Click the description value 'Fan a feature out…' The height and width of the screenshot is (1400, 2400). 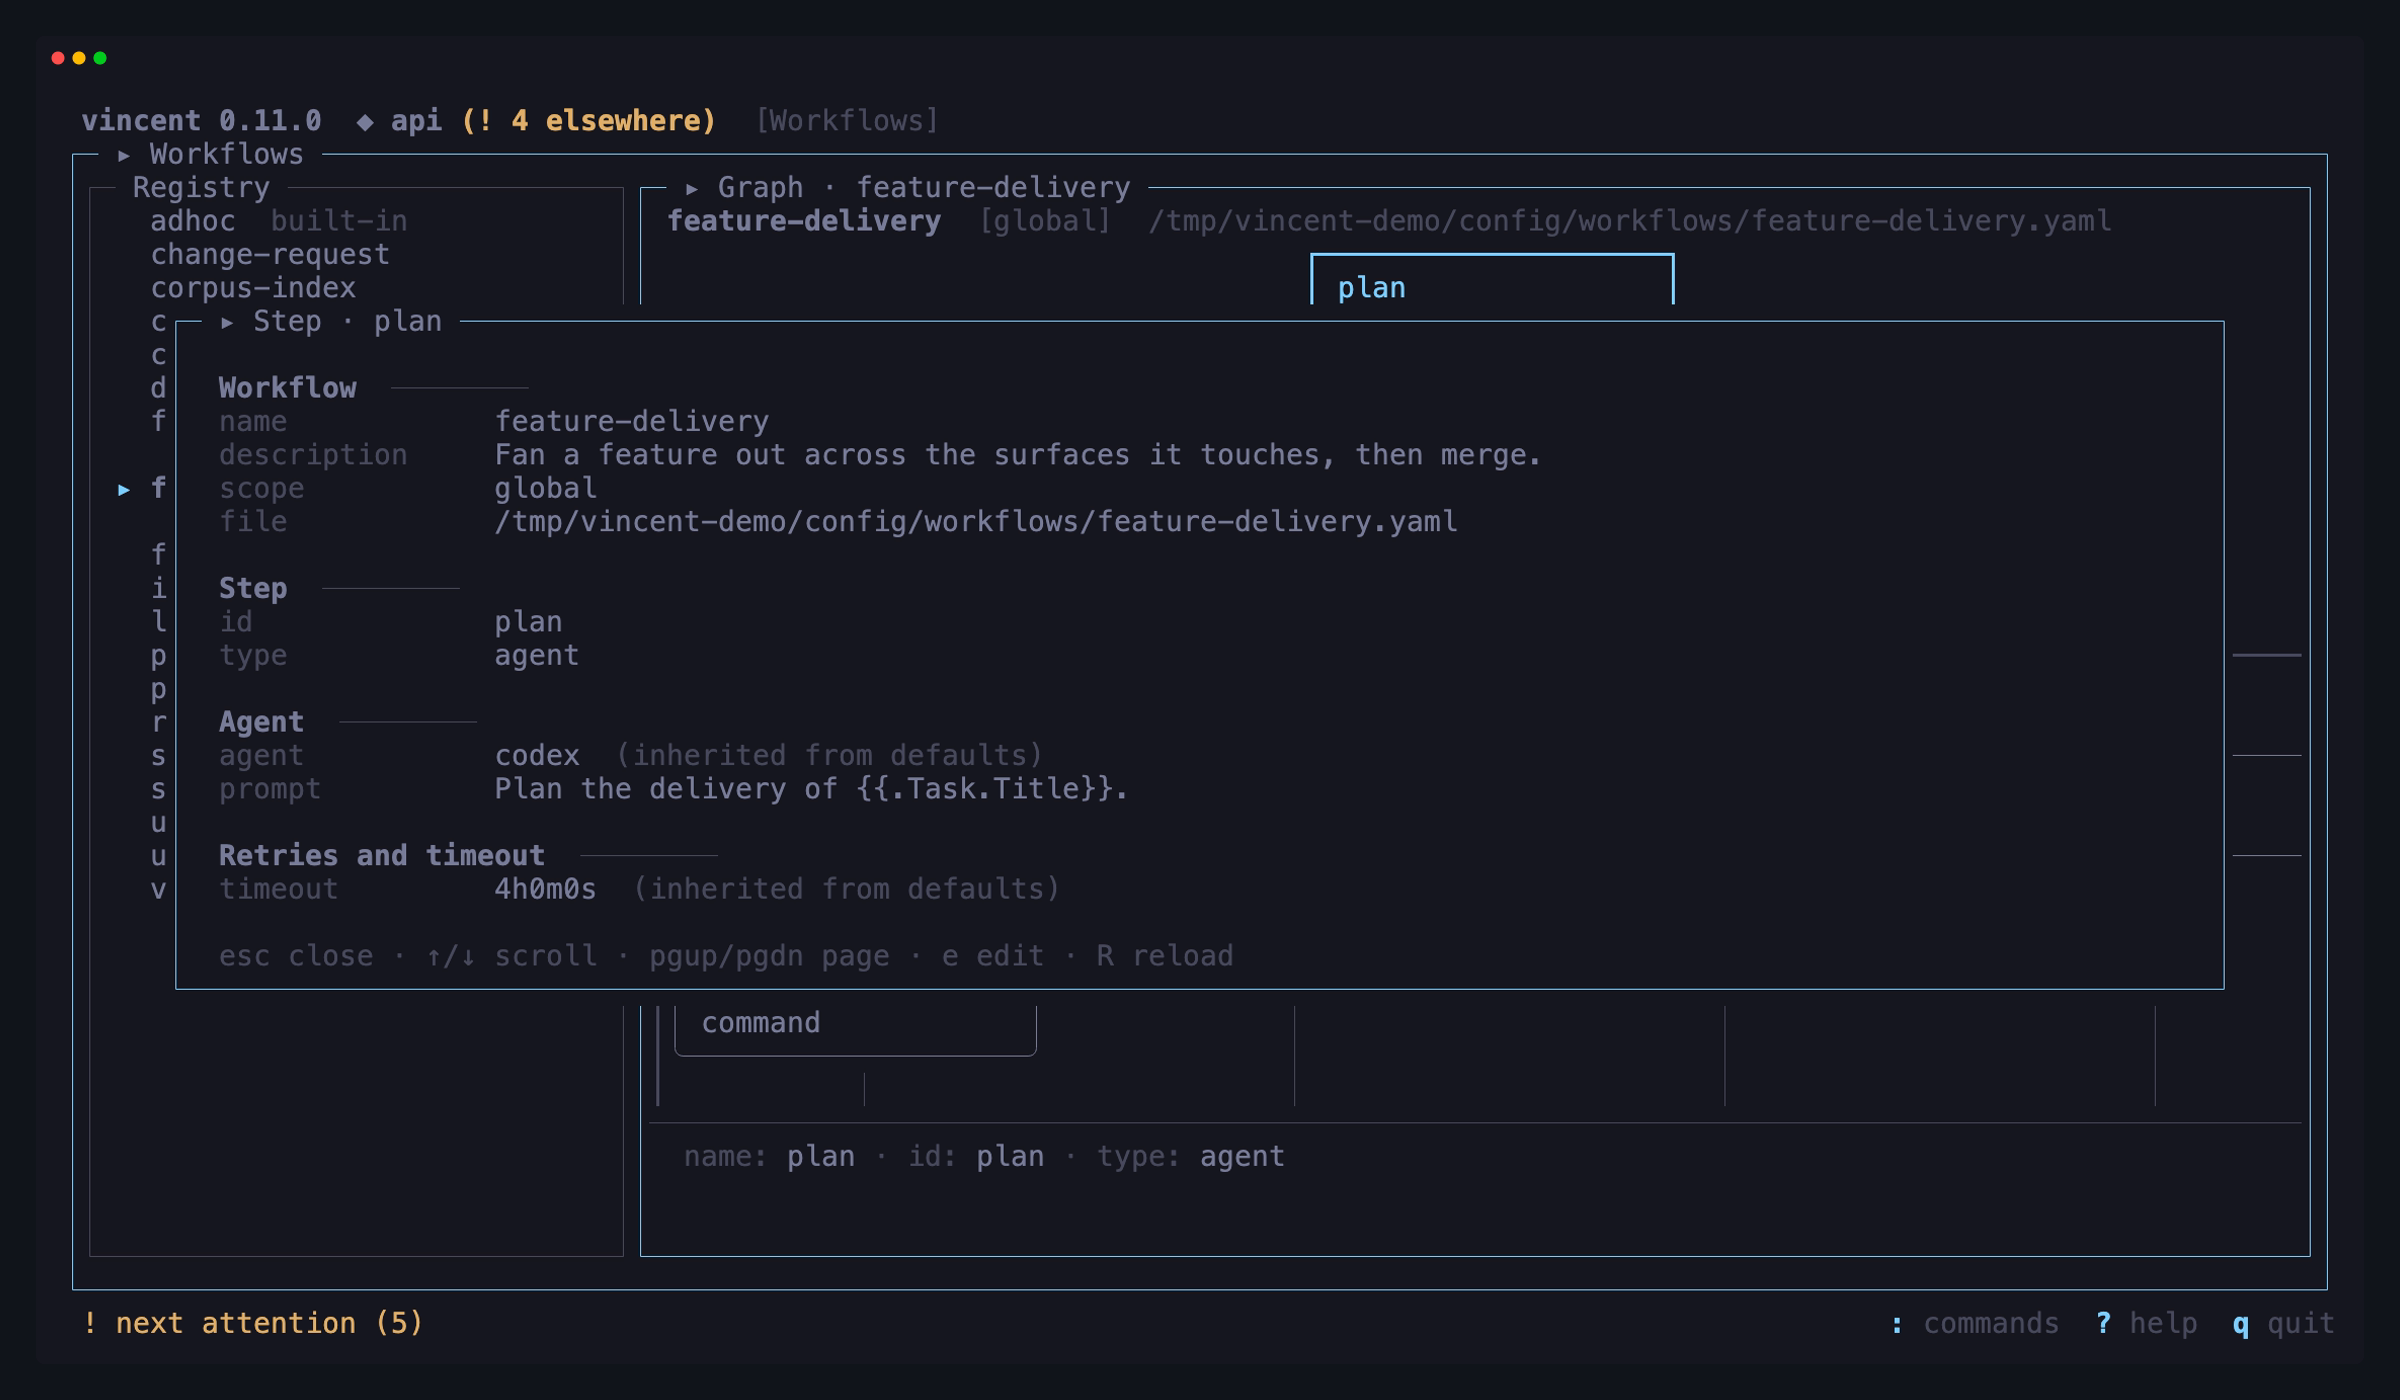point(1018,455)
